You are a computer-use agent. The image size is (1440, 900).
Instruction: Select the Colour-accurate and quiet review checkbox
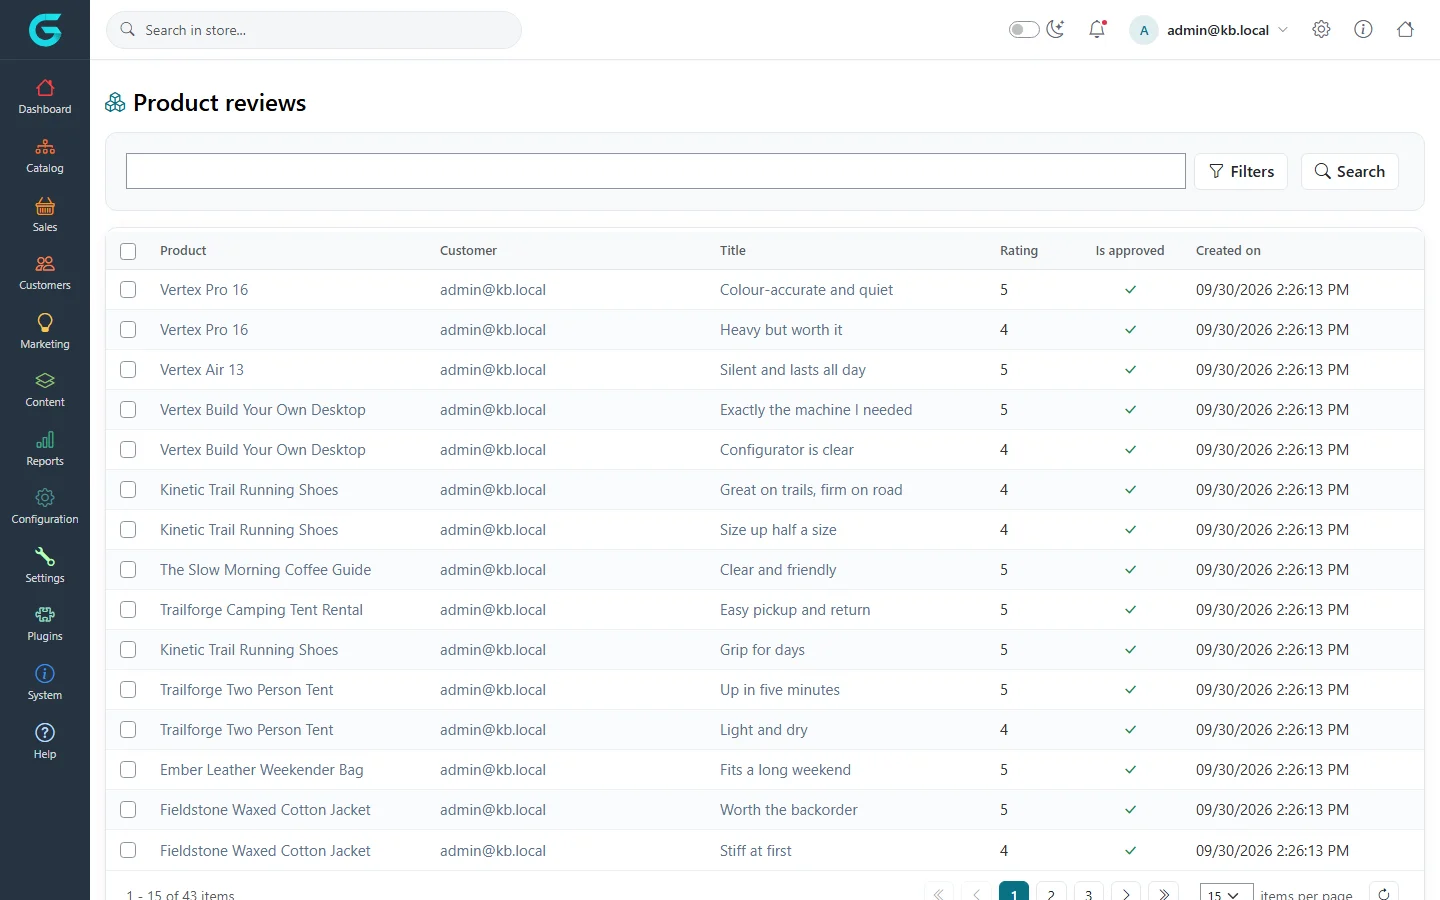pyautogui.click(x=128, y=290)
